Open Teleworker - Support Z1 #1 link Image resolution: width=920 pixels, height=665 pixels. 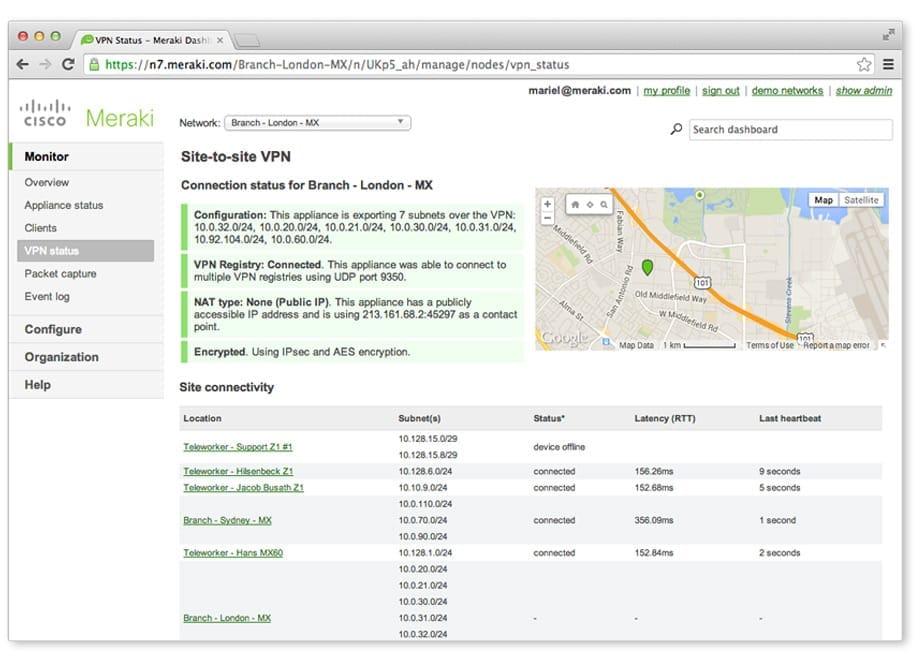click(238, 447)
